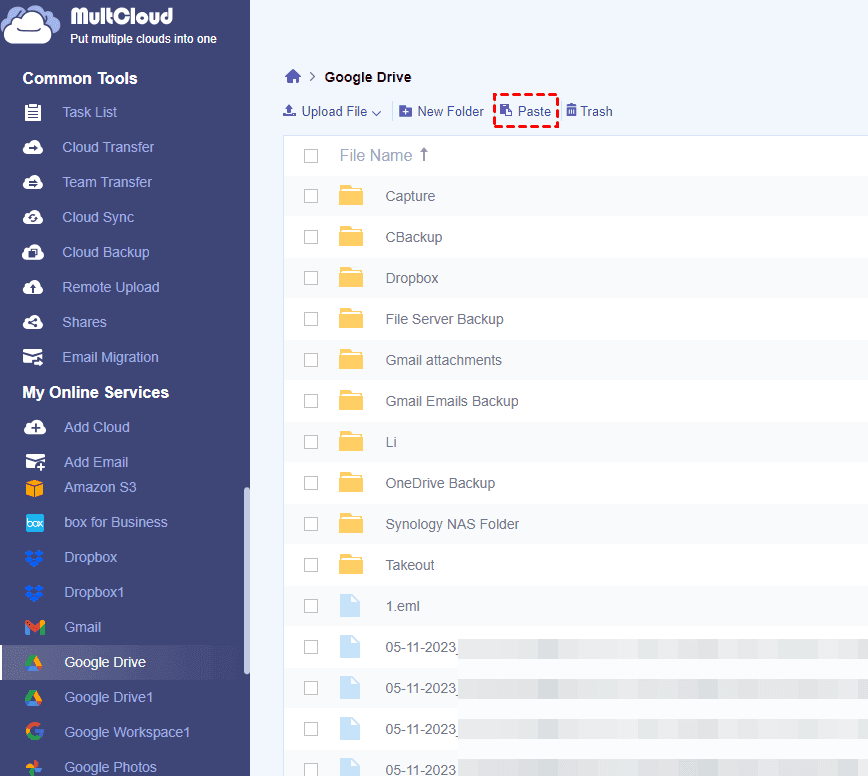Click the Cloud Sync icon

33,218
